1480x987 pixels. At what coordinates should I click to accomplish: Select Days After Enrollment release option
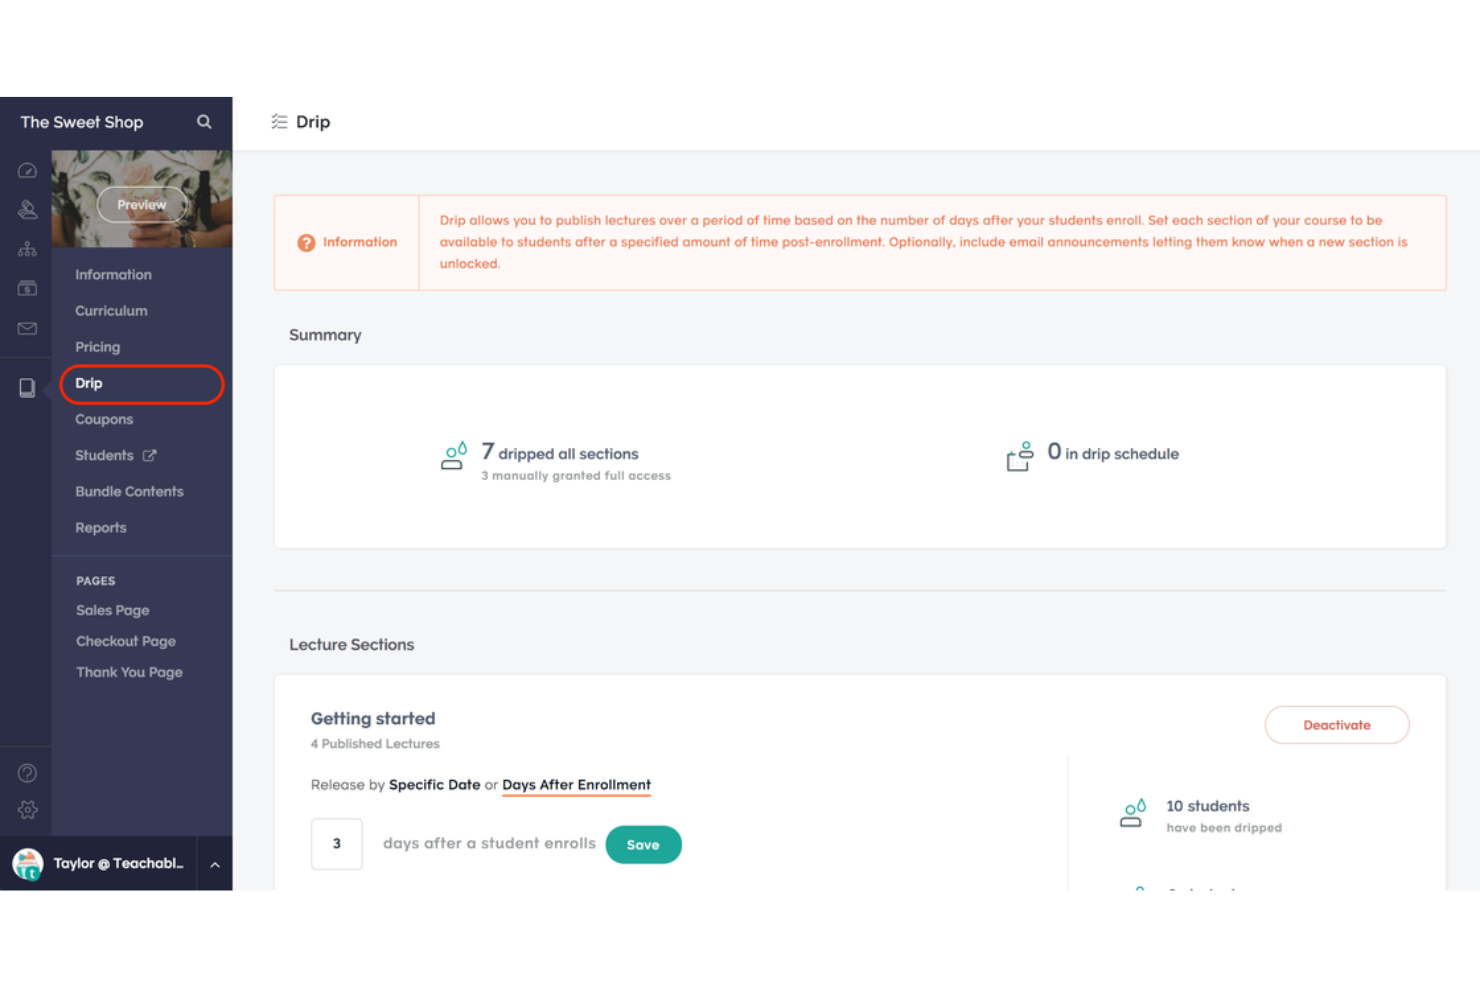[576, 785]
